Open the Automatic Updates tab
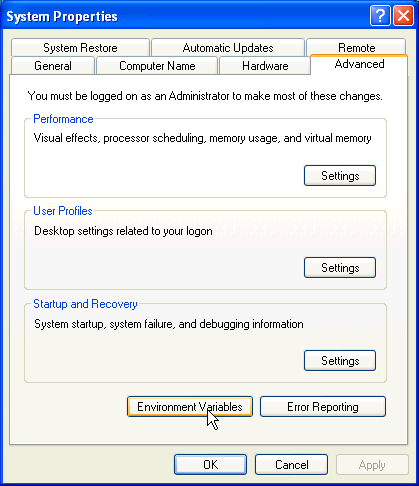 pos(228,48)
